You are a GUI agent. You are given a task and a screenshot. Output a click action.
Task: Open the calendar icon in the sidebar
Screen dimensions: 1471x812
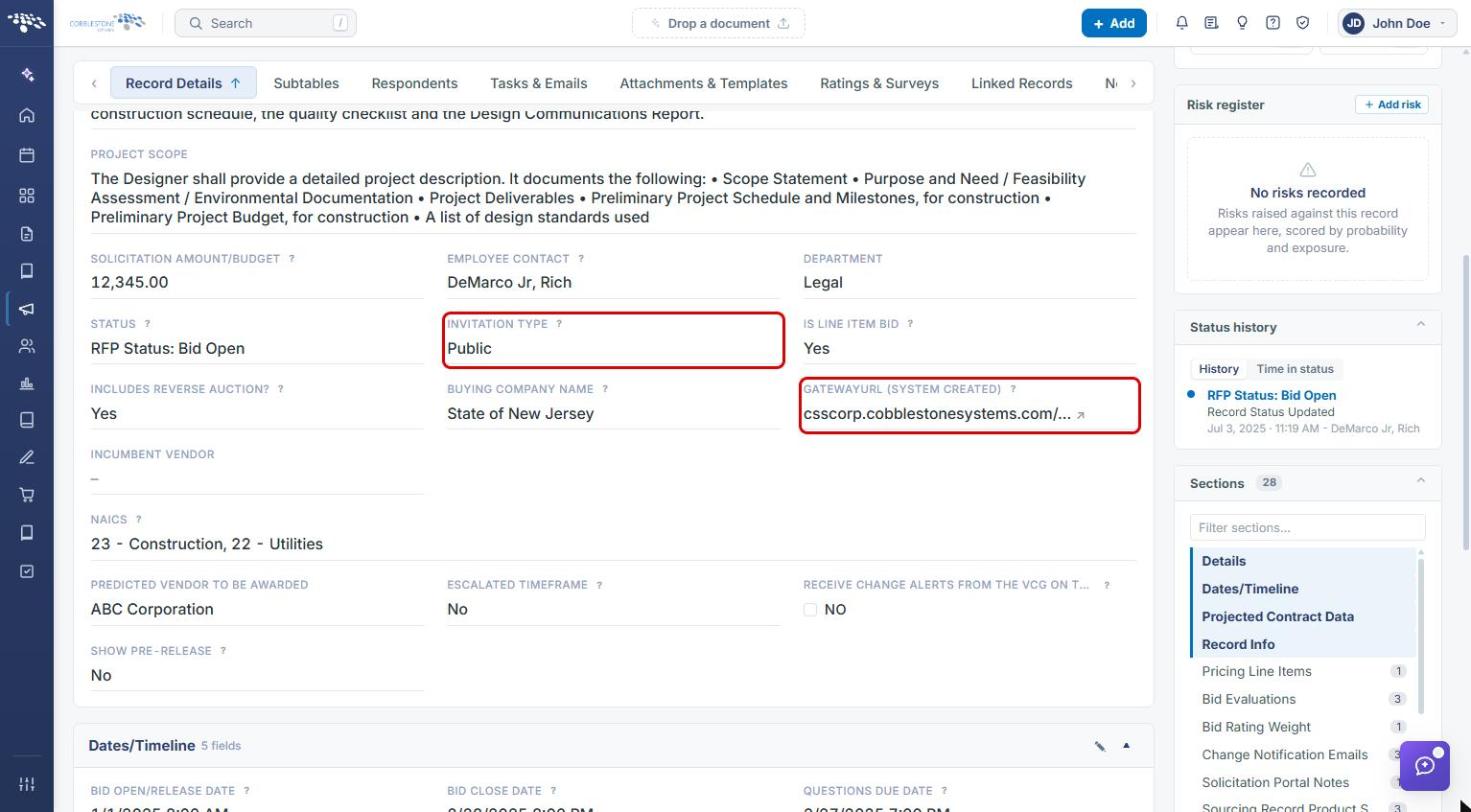[x=27, y=155]
